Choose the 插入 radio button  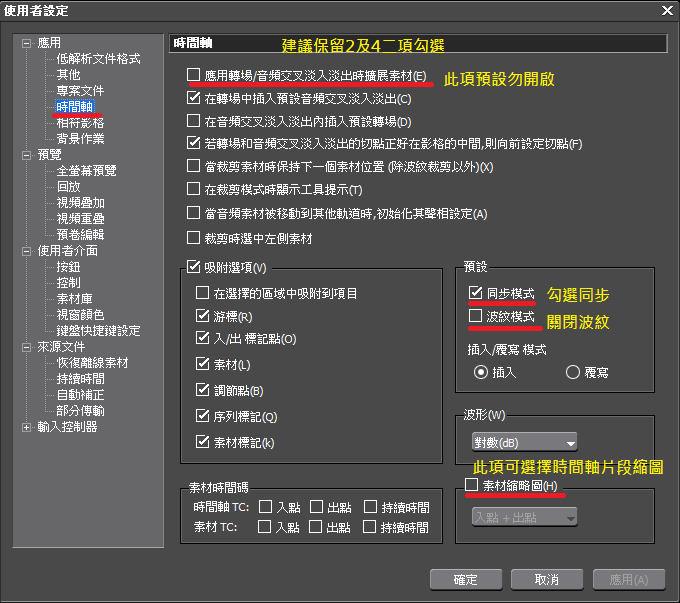pyautogui.click(x=481, y=372)
